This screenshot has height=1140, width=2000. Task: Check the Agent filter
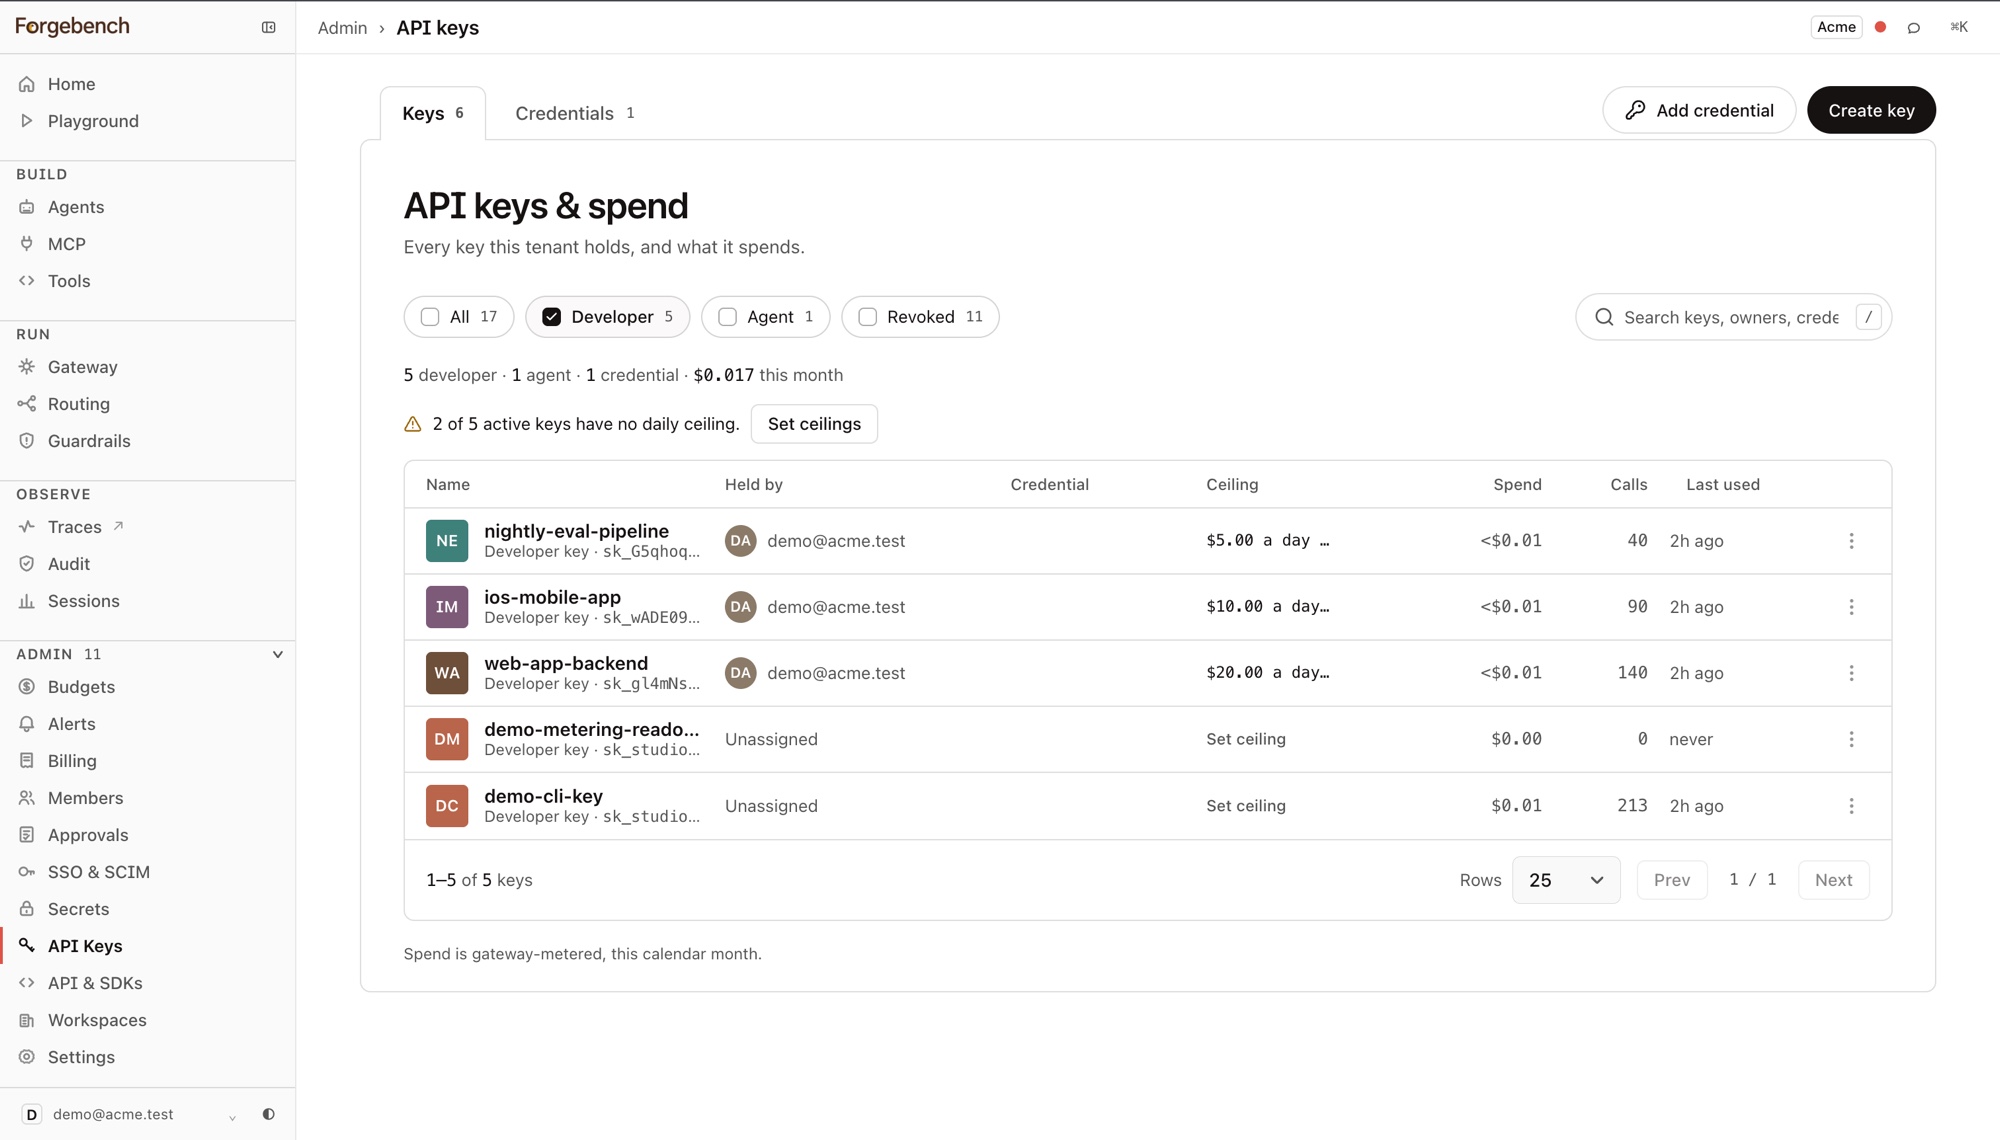click(765, 317)
